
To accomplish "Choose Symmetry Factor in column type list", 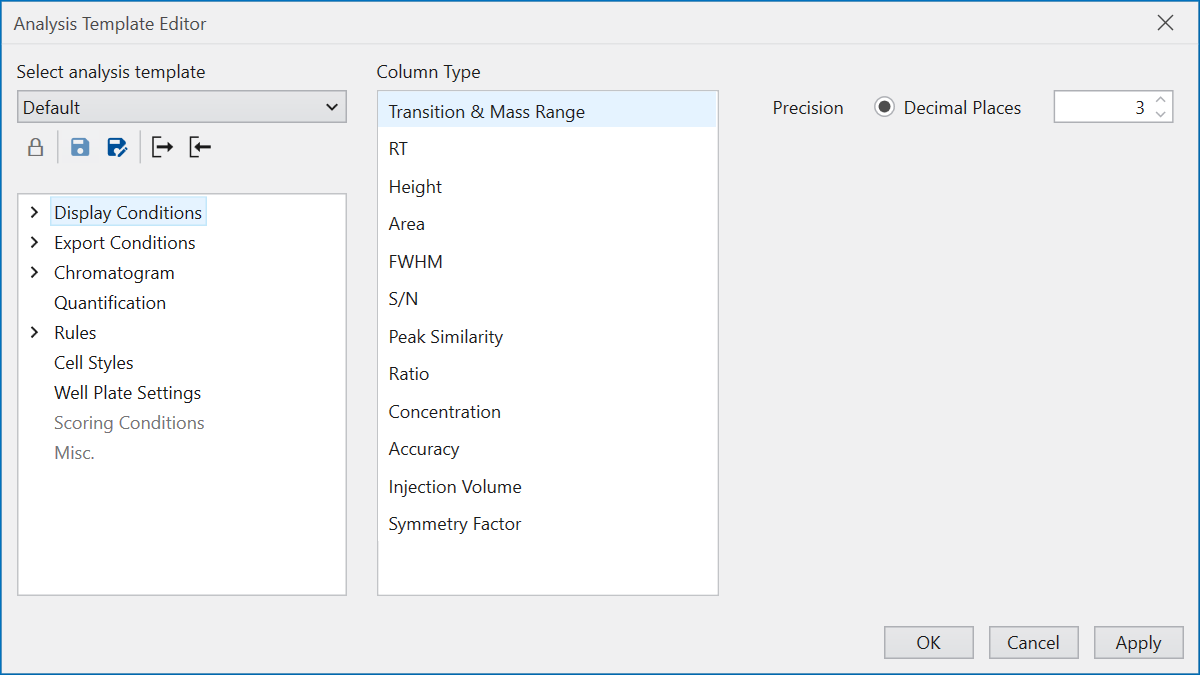I will coord(455,524).
